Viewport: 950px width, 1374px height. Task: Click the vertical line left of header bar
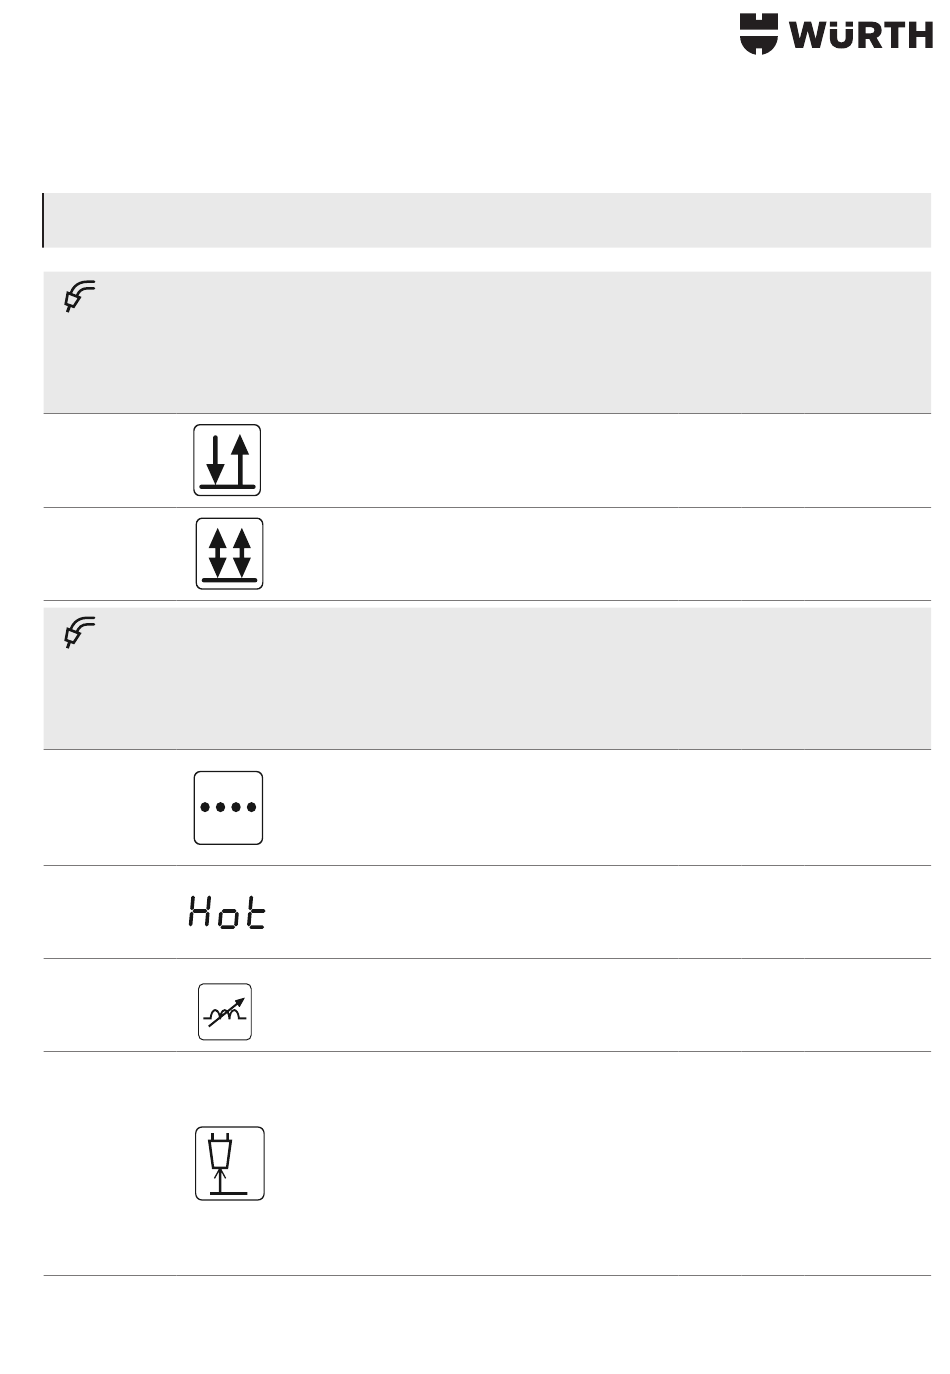[x=43, y=220]
